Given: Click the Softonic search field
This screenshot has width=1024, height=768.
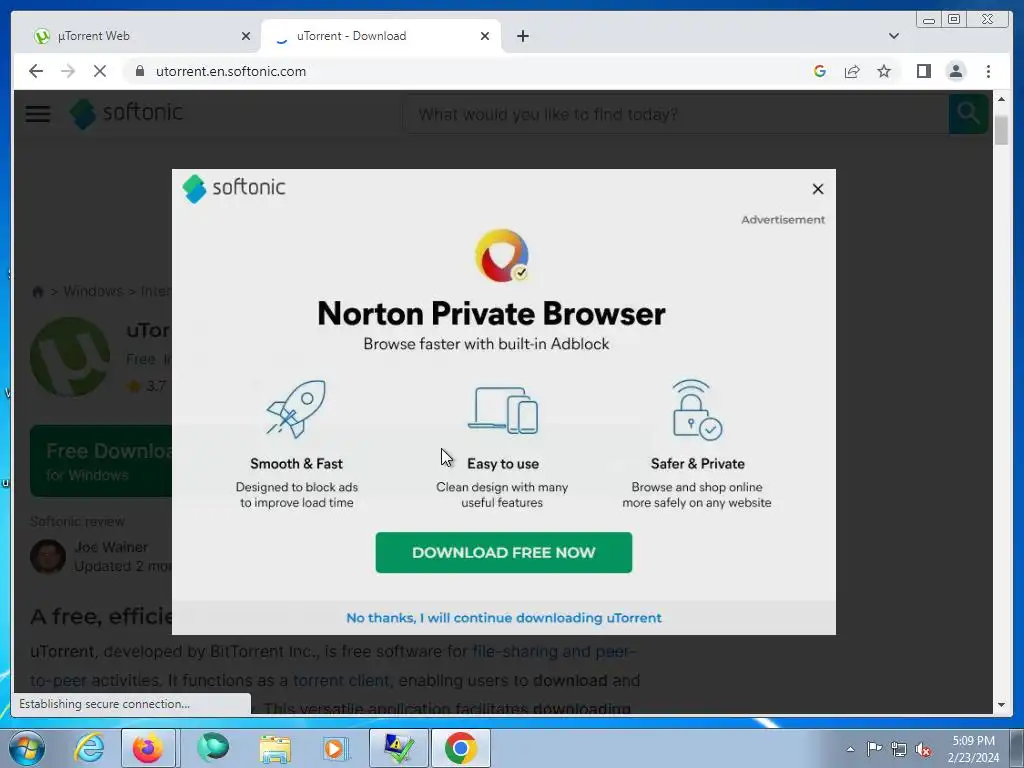Looking at the screenshot, I should [676, 114].
